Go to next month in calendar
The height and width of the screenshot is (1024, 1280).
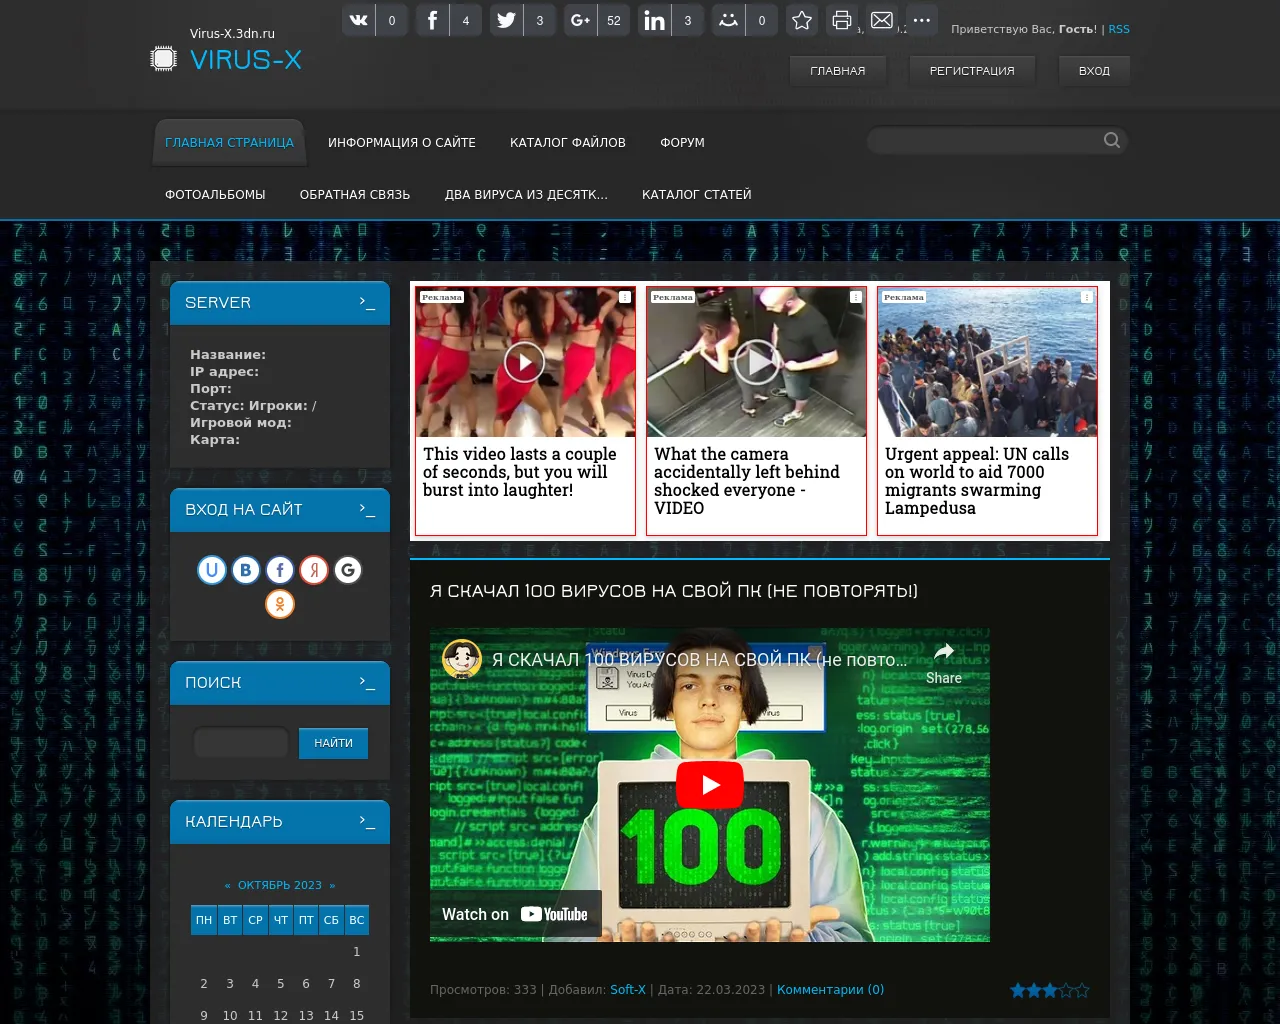click(x=332, y=885)
